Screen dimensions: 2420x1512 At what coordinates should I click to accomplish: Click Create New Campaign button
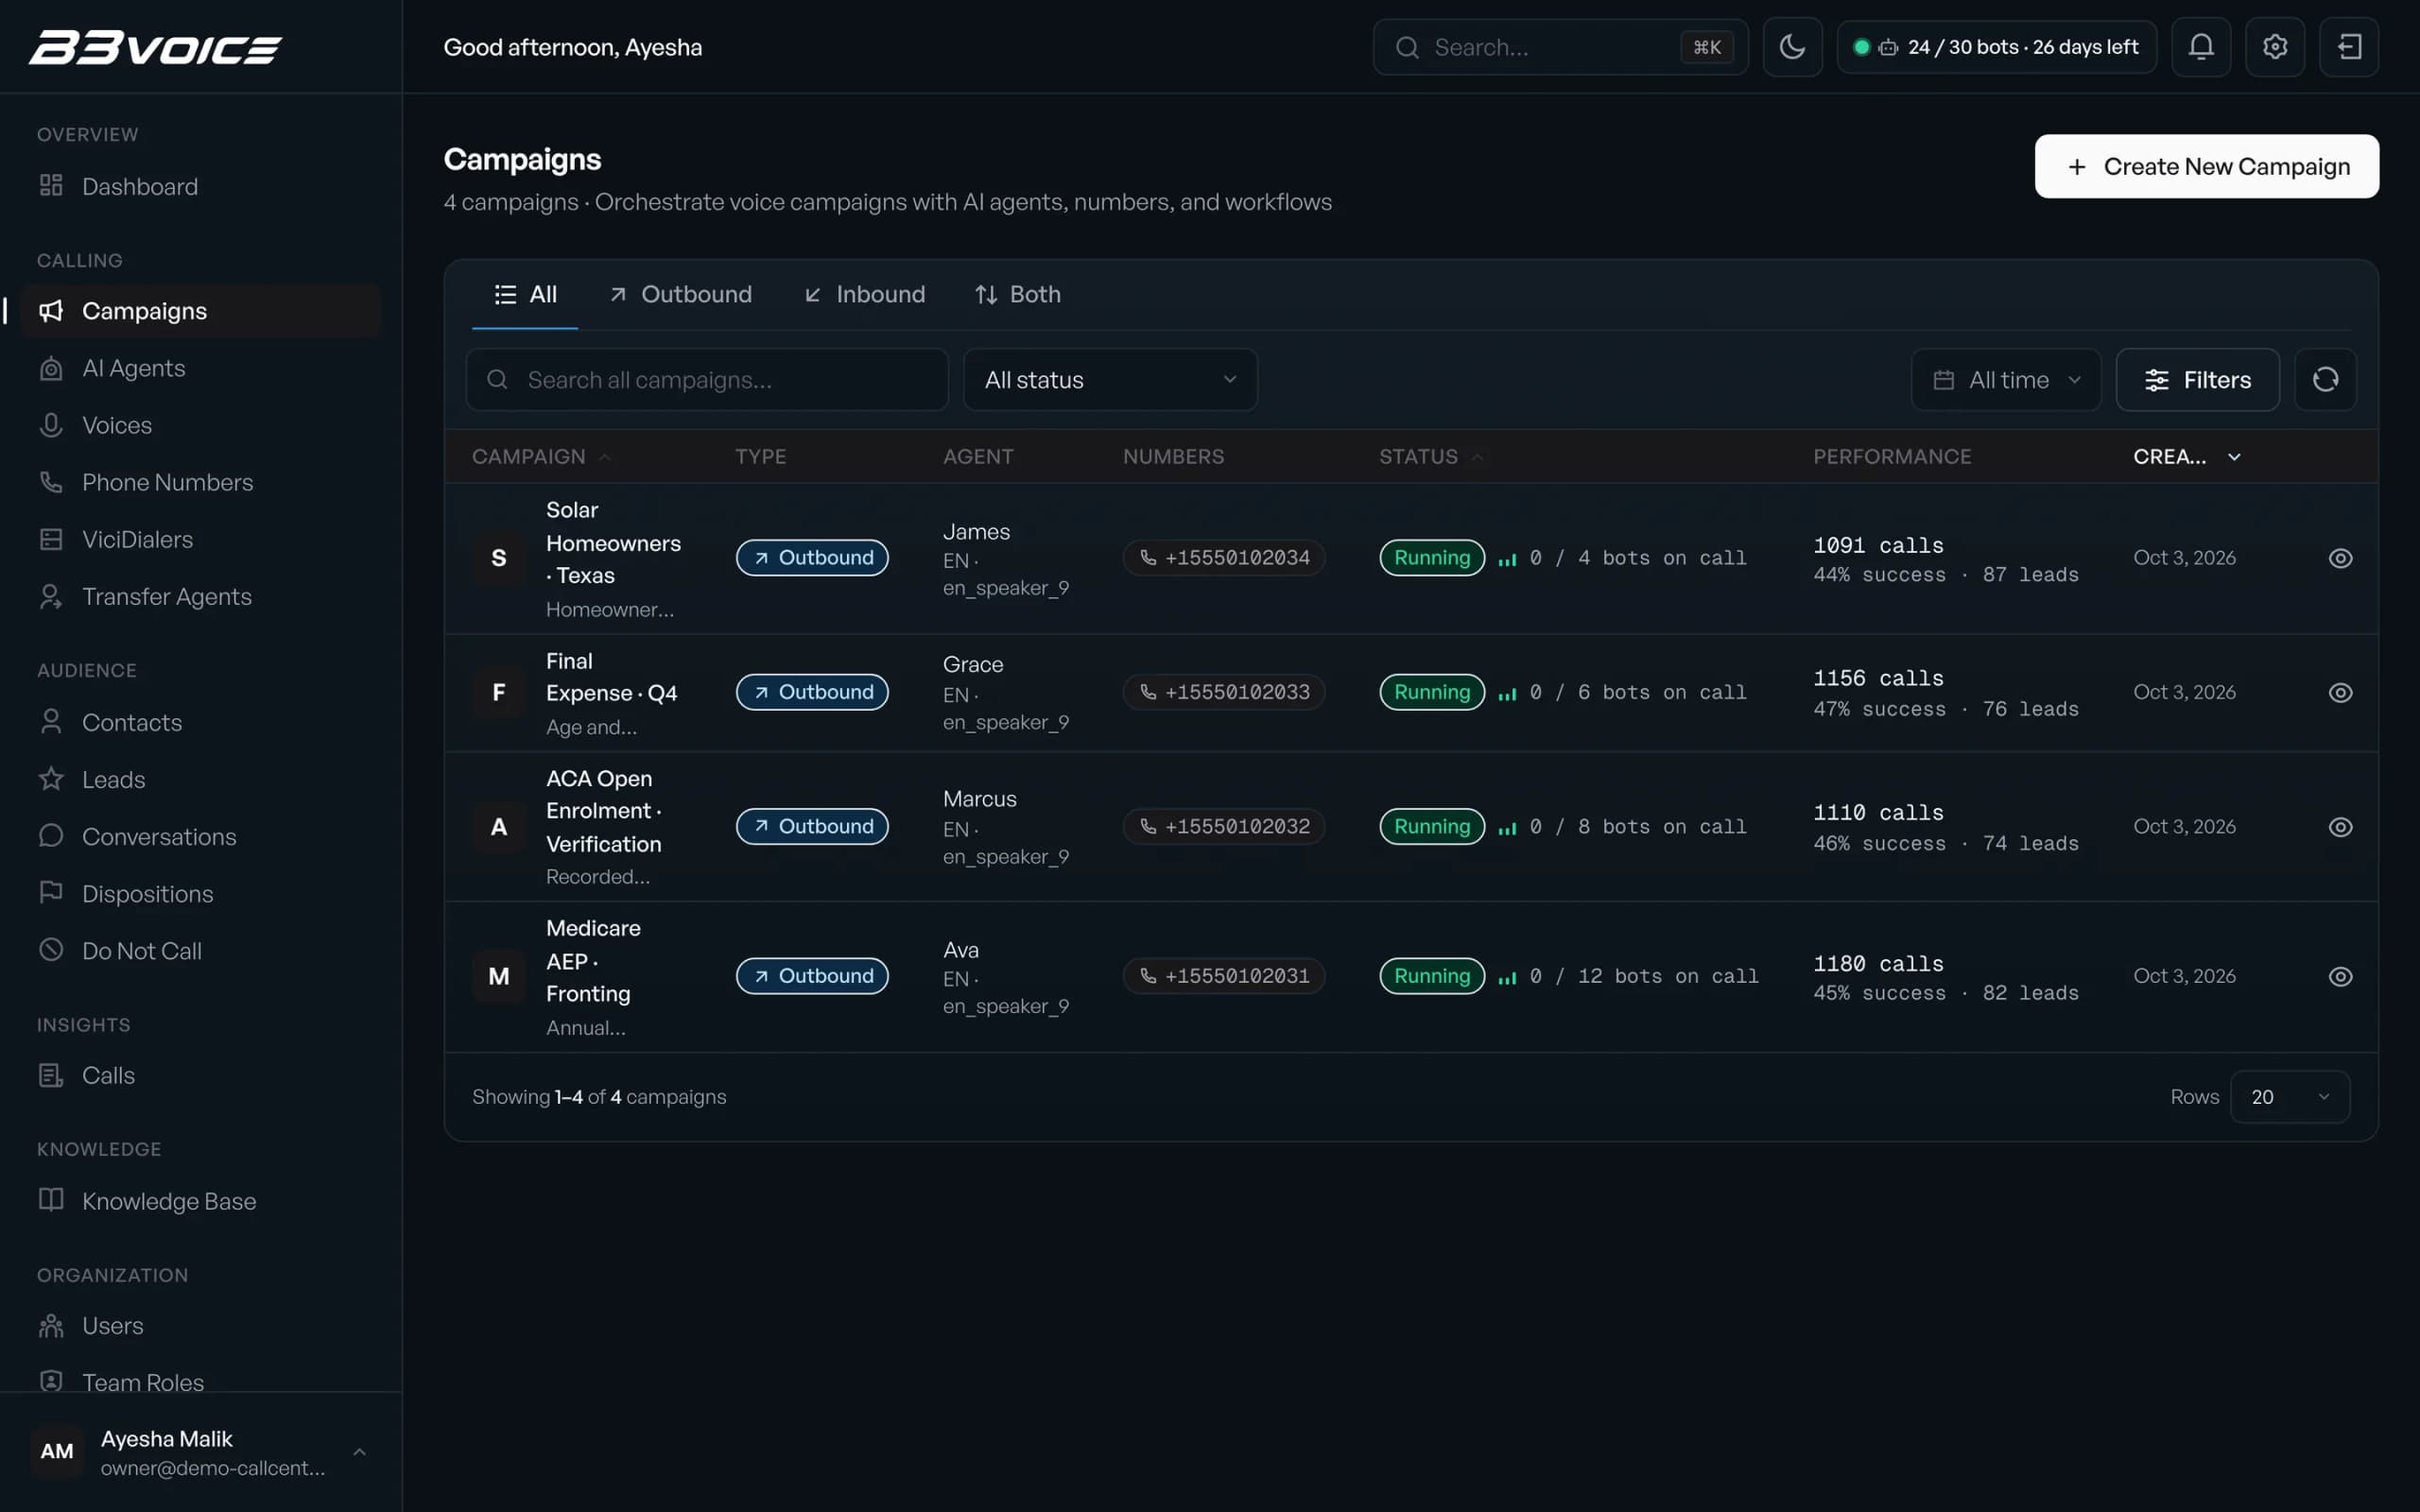pyautogui.click(x=2206, y=166)
